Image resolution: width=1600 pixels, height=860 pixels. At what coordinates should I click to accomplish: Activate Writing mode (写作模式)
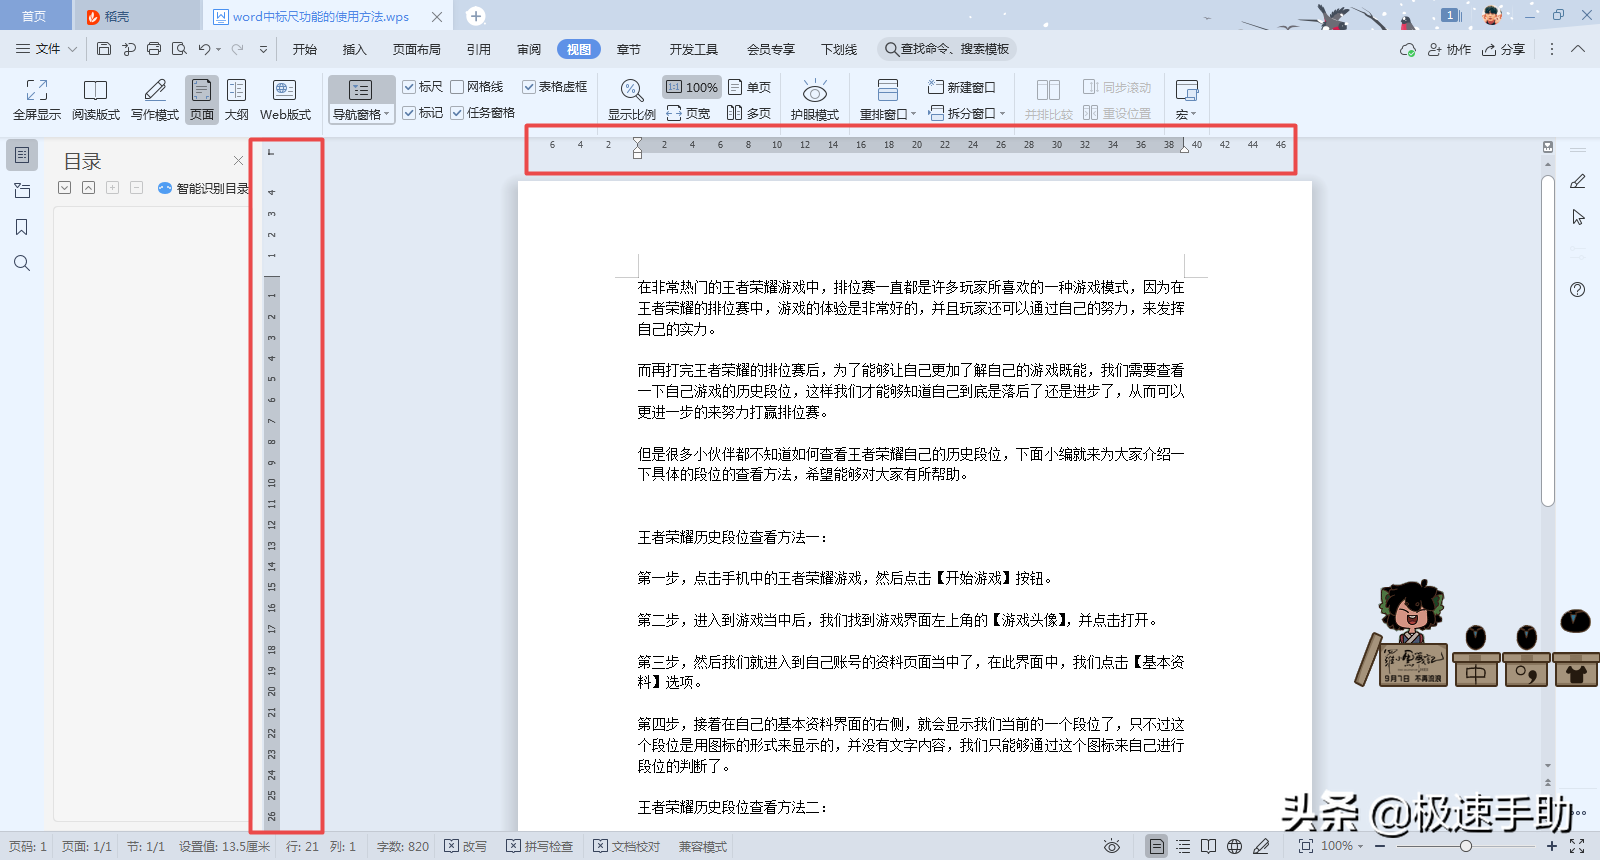coord(155,100)
